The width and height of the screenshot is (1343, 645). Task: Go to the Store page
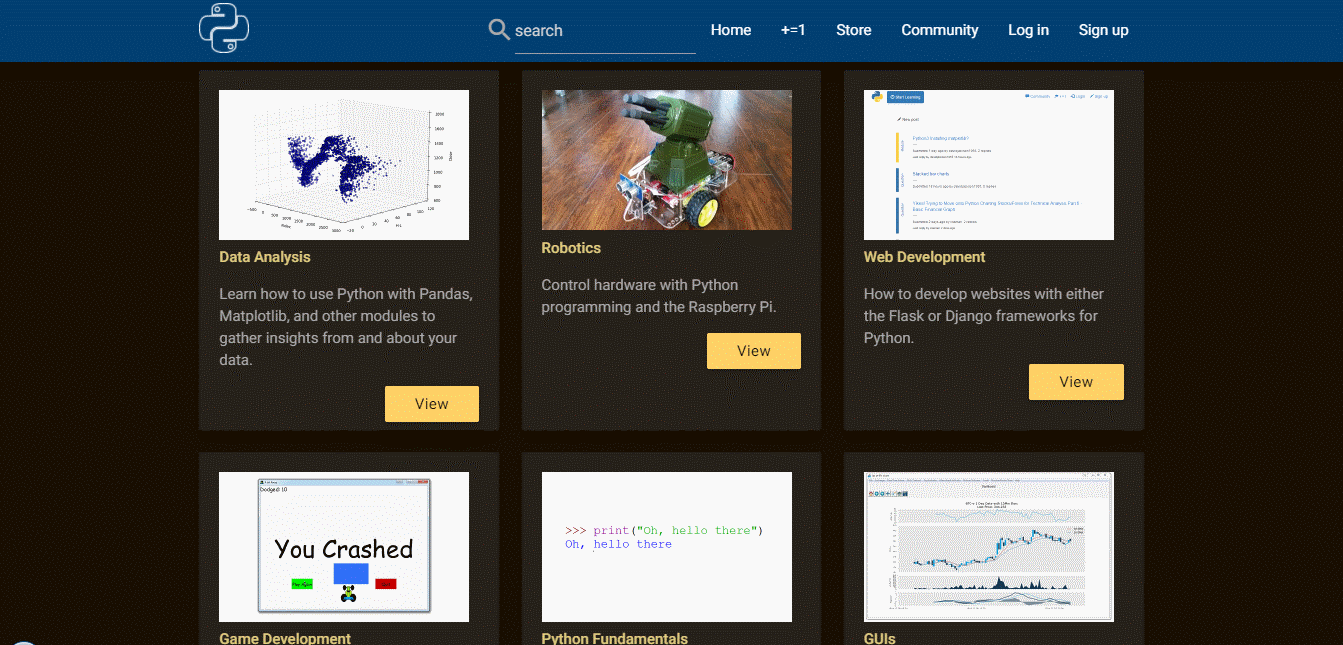coord(854,30)
